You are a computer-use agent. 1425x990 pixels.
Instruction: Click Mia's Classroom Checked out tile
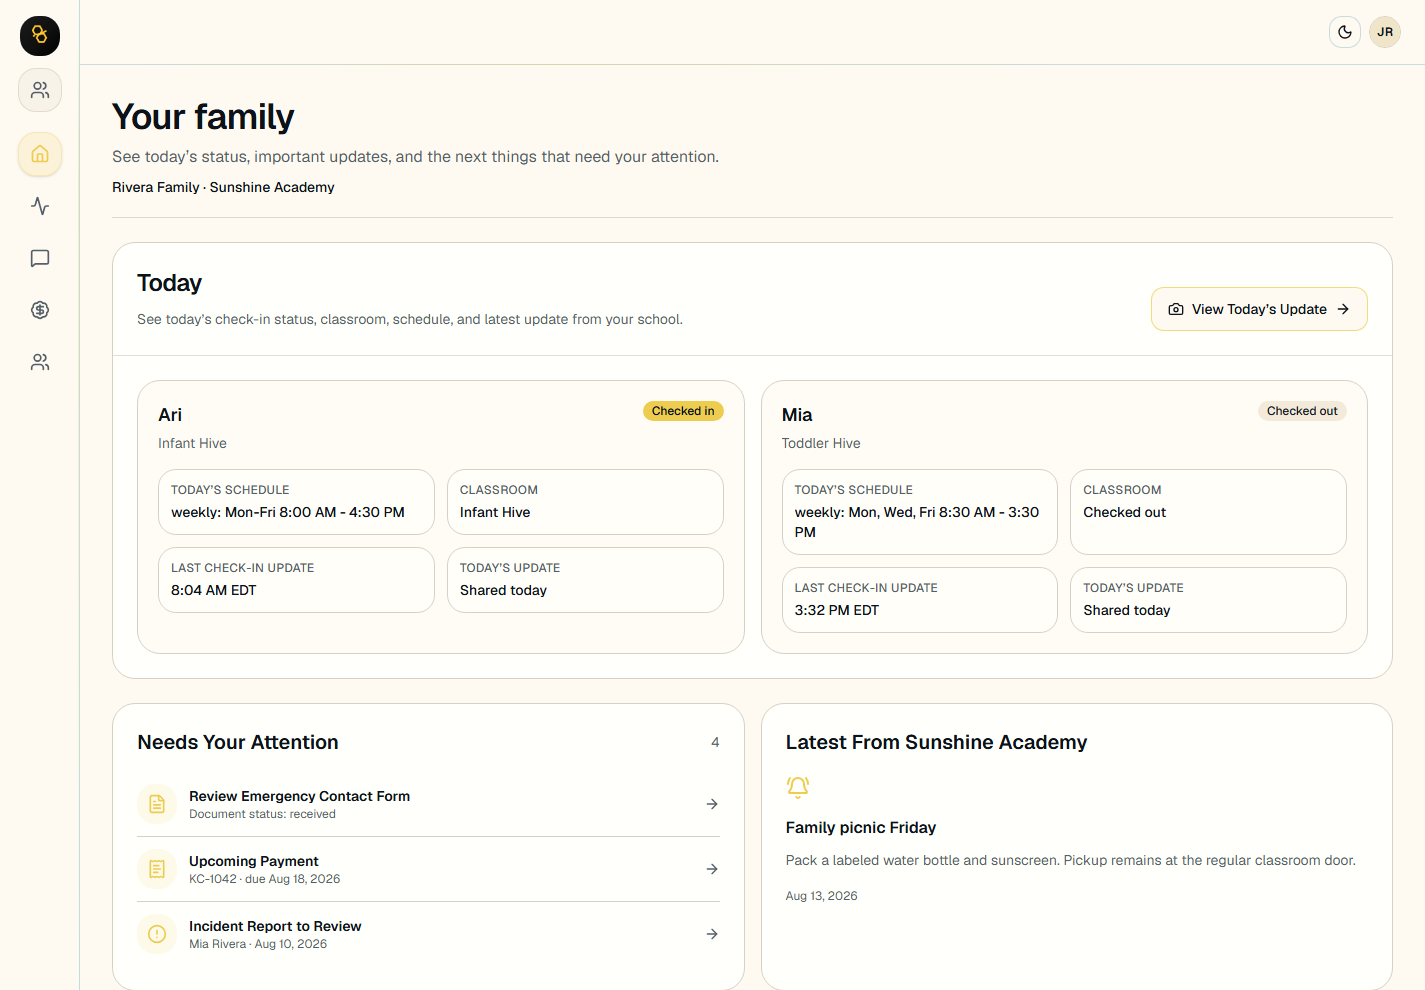point(1208,512)
